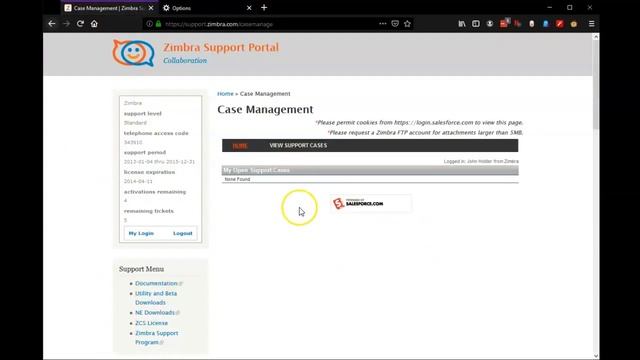
Task: Open the Firefox account icon
Action: click(x=489, y=24)
